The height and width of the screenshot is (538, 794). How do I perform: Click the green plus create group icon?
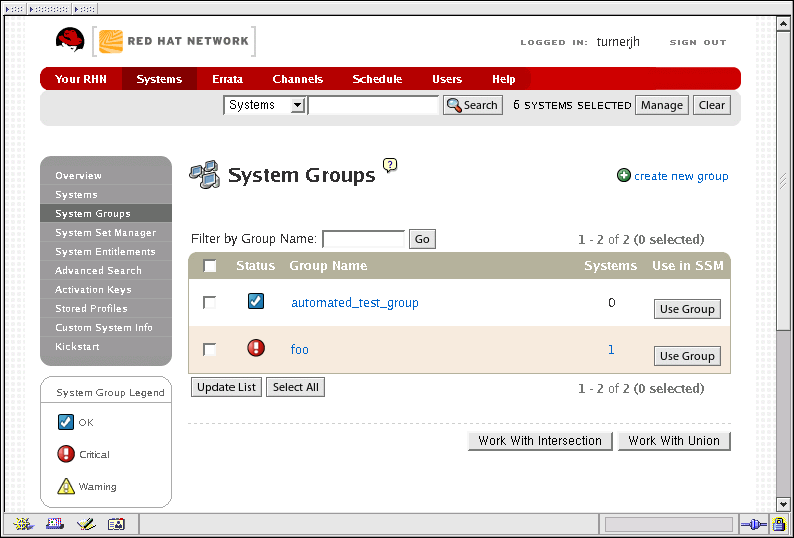pos(623,175)
